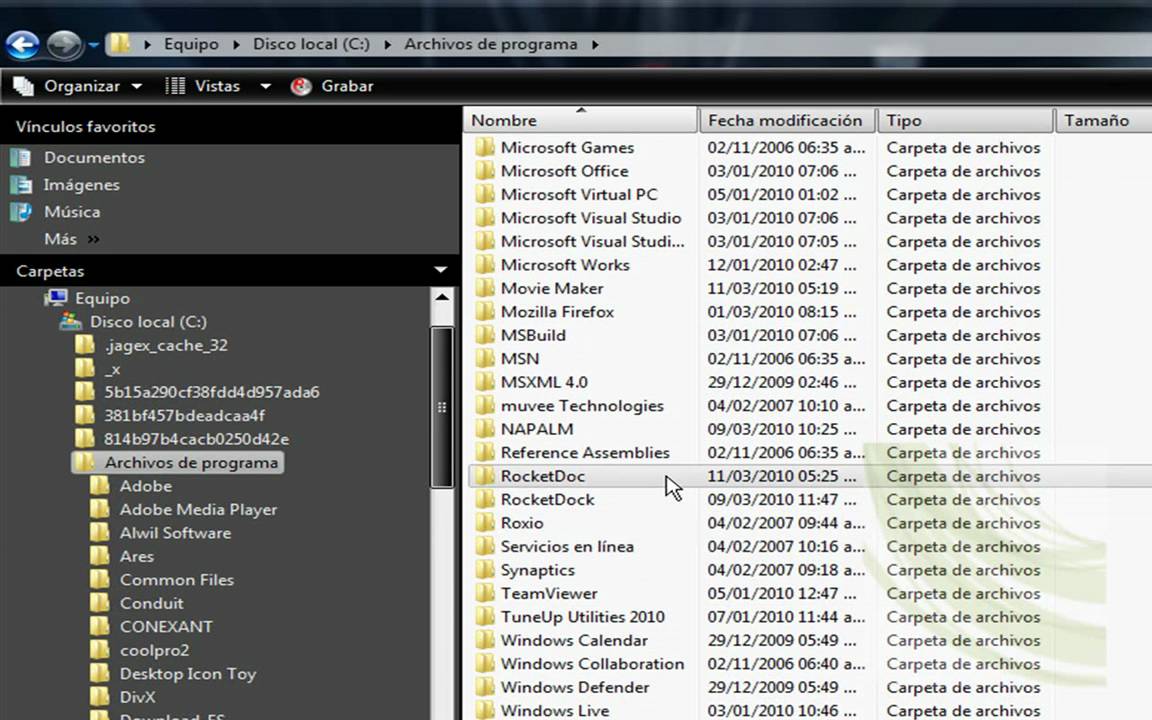Collapse the Carpetas panel arrow

tap(441, 270)
